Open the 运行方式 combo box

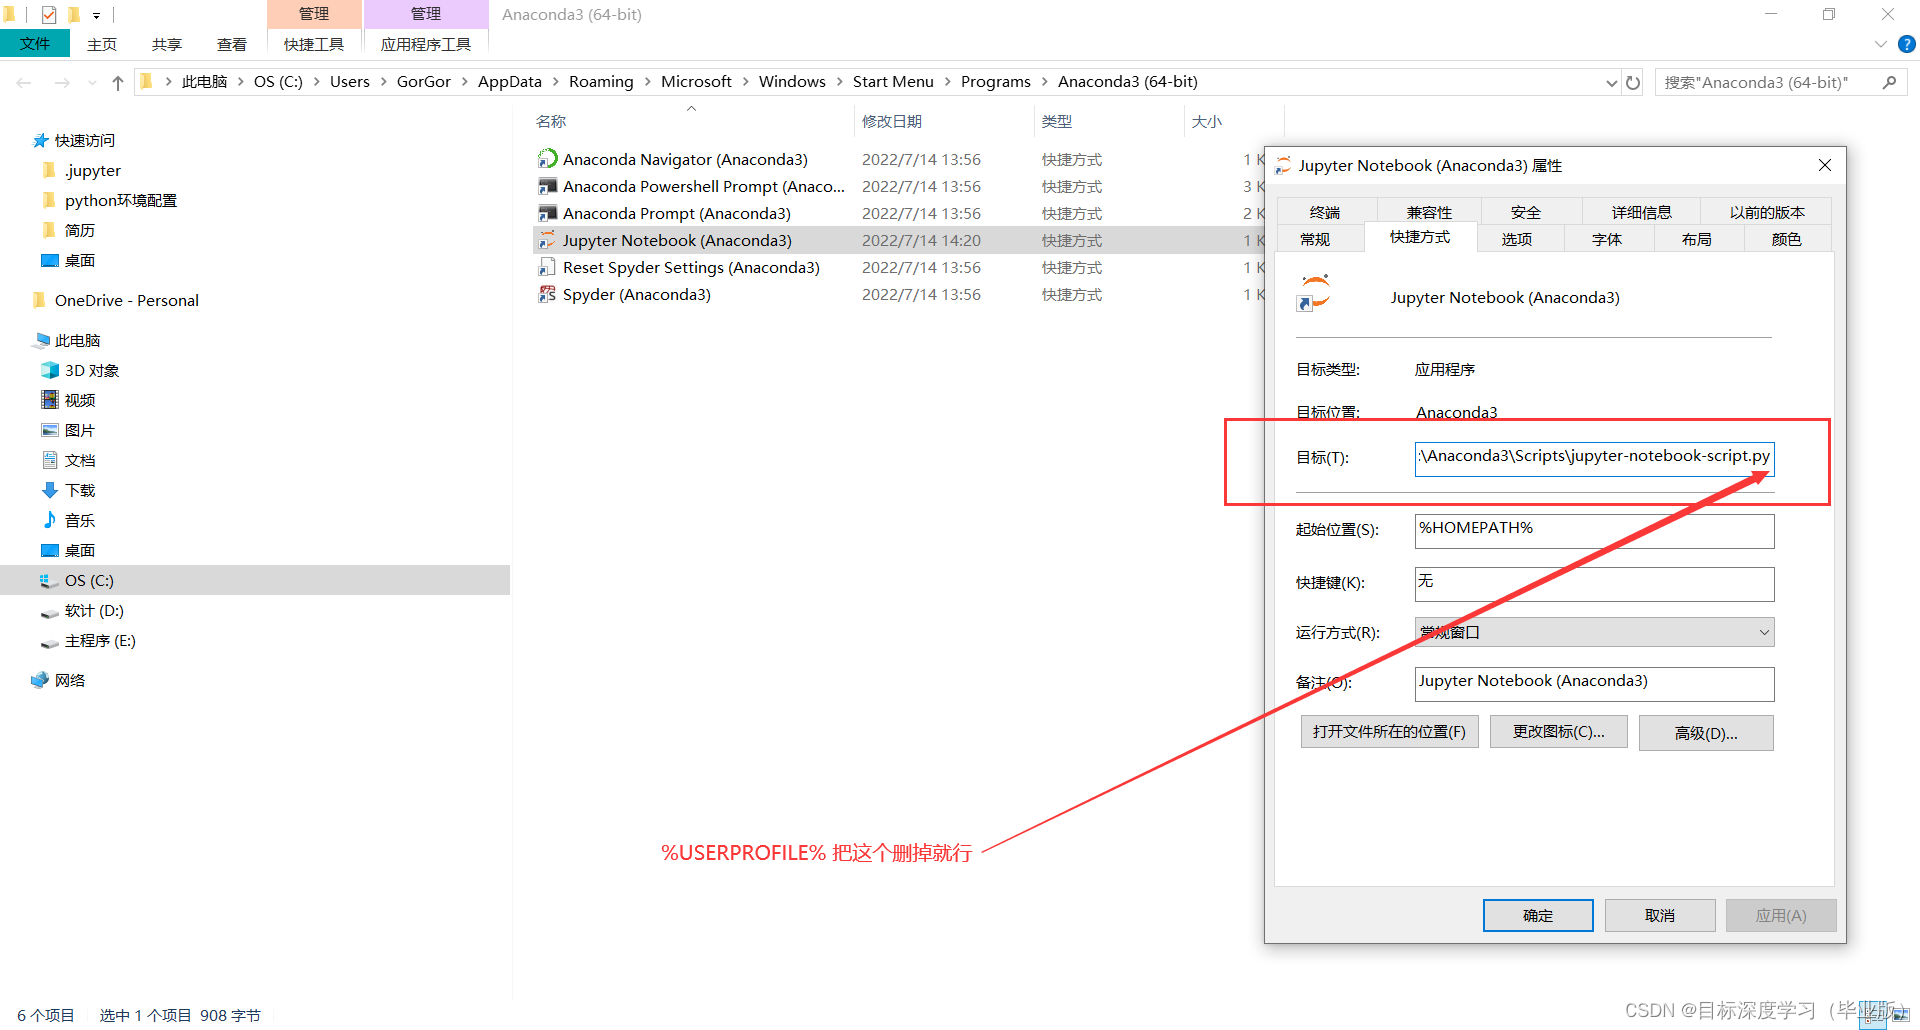point(1594,632)
